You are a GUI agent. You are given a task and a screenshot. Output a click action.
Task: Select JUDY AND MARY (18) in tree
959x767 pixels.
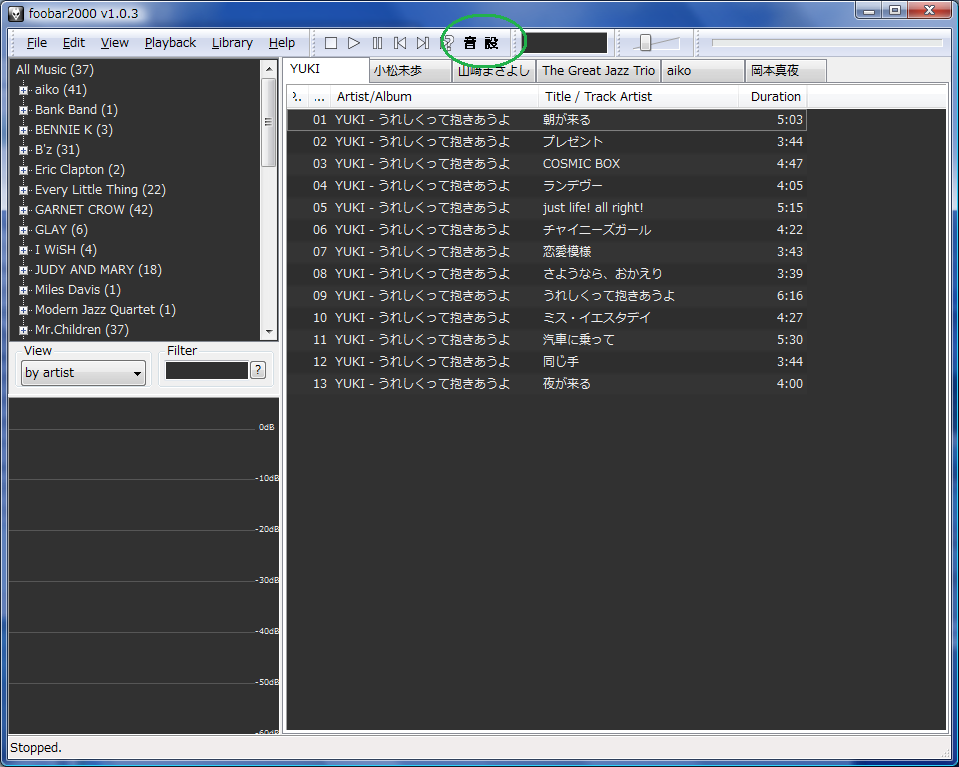(98, 270)
